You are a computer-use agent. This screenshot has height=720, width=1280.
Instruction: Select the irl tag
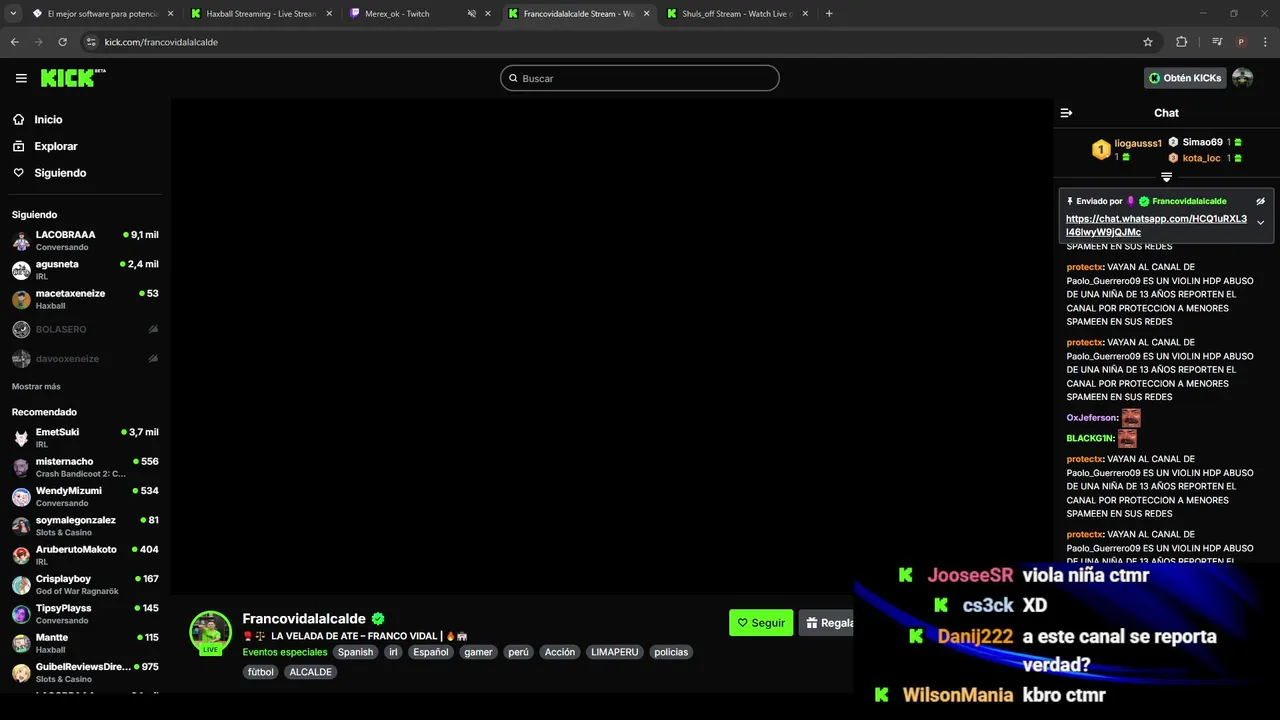pos(393,652)
